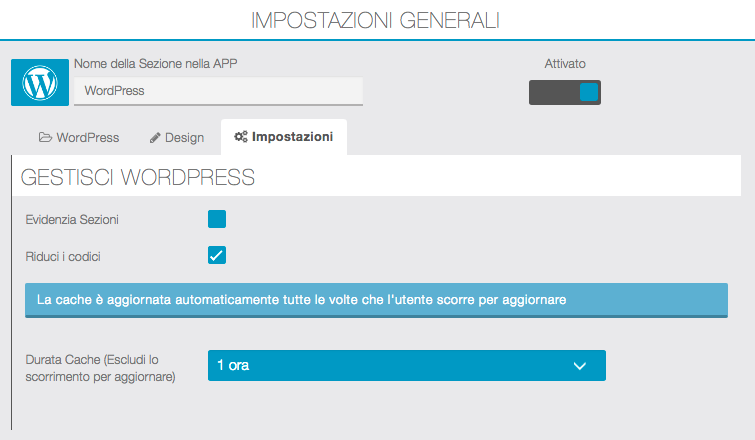Click the gears icon on Impostazioni tab
Viewport: 755px width, 440px height.
[240, 137]
